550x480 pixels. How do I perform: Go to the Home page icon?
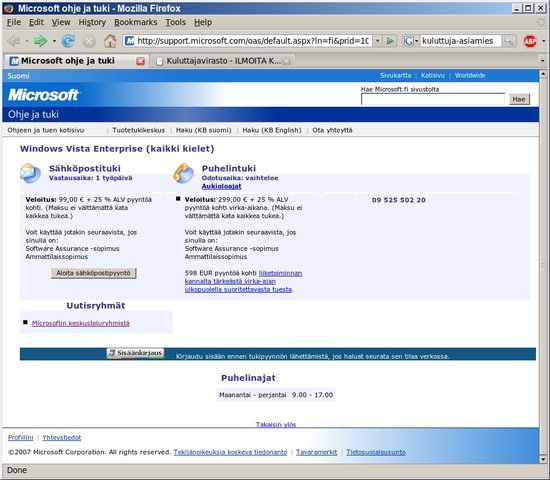pos(110,41)
